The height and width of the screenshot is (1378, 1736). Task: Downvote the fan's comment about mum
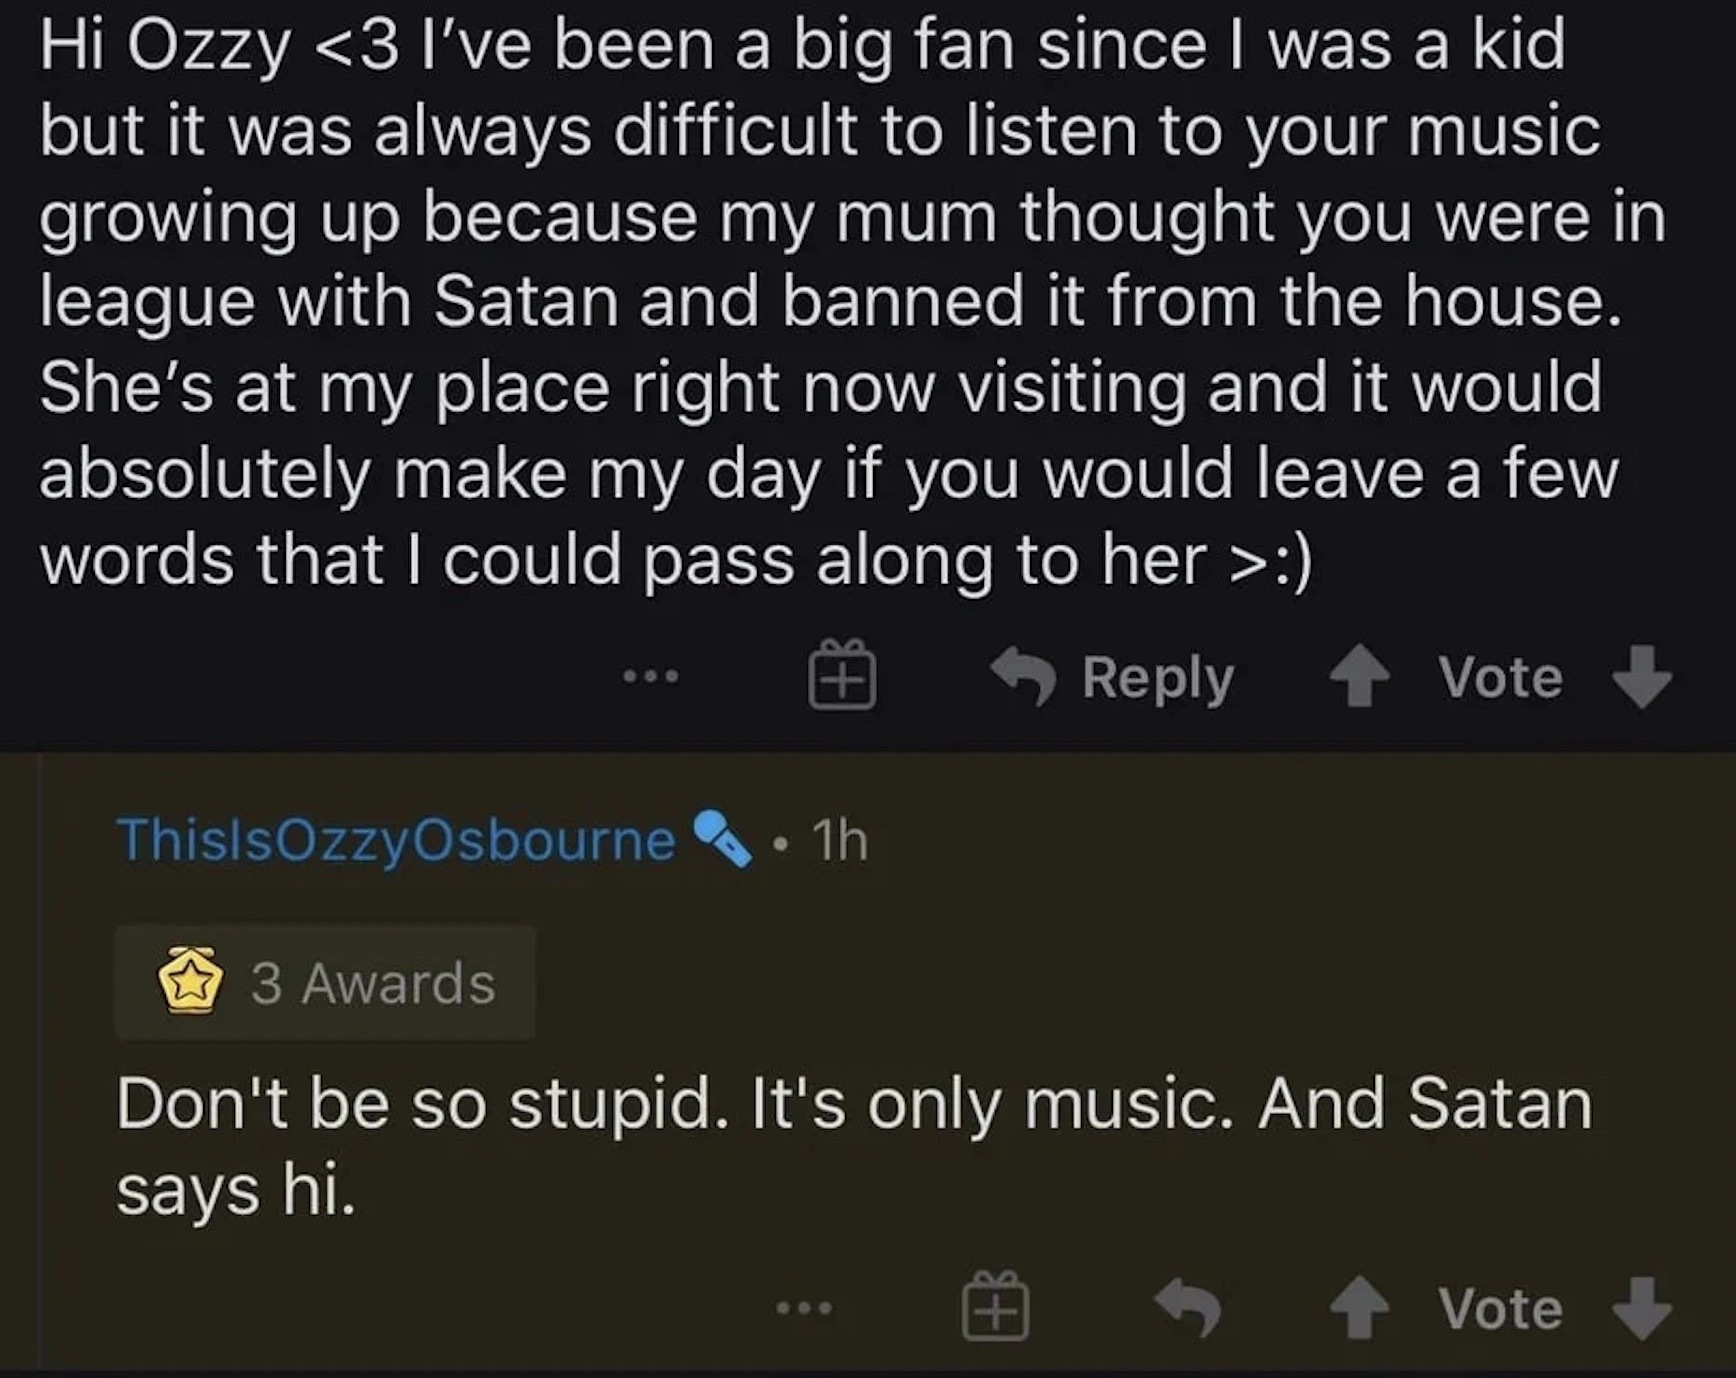pos(1642,678)
